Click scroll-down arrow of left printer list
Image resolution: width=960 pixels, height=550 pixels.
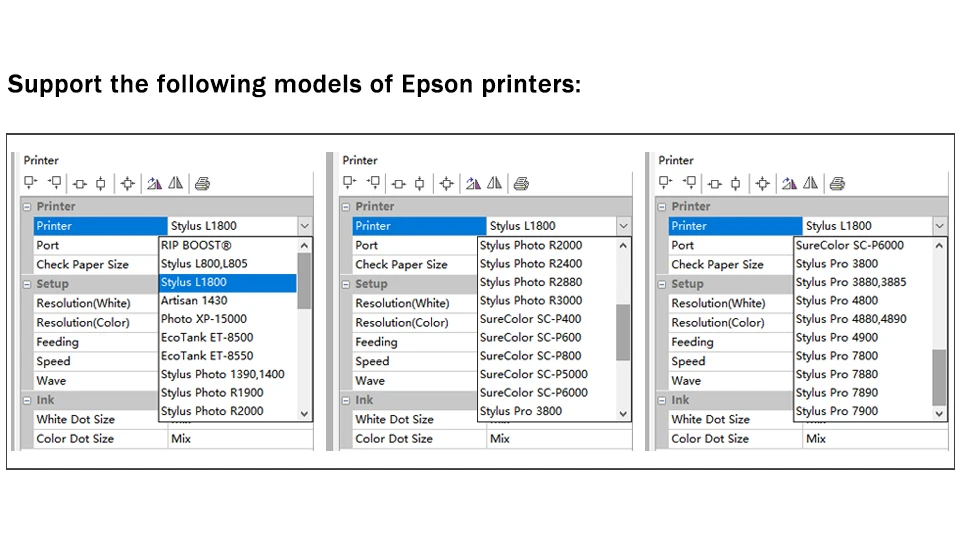304,413
